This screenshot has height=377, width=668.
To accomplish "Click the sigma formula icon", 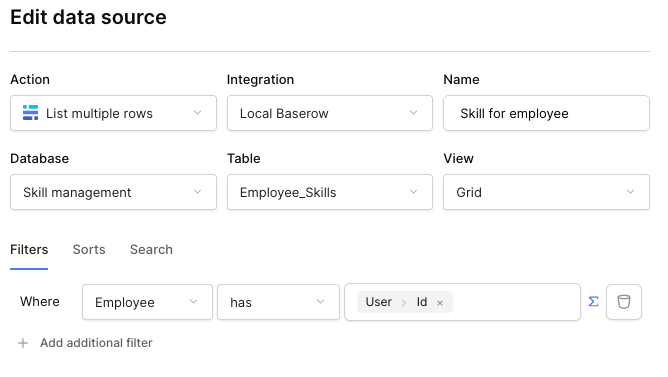I will (x=593, y=302).
